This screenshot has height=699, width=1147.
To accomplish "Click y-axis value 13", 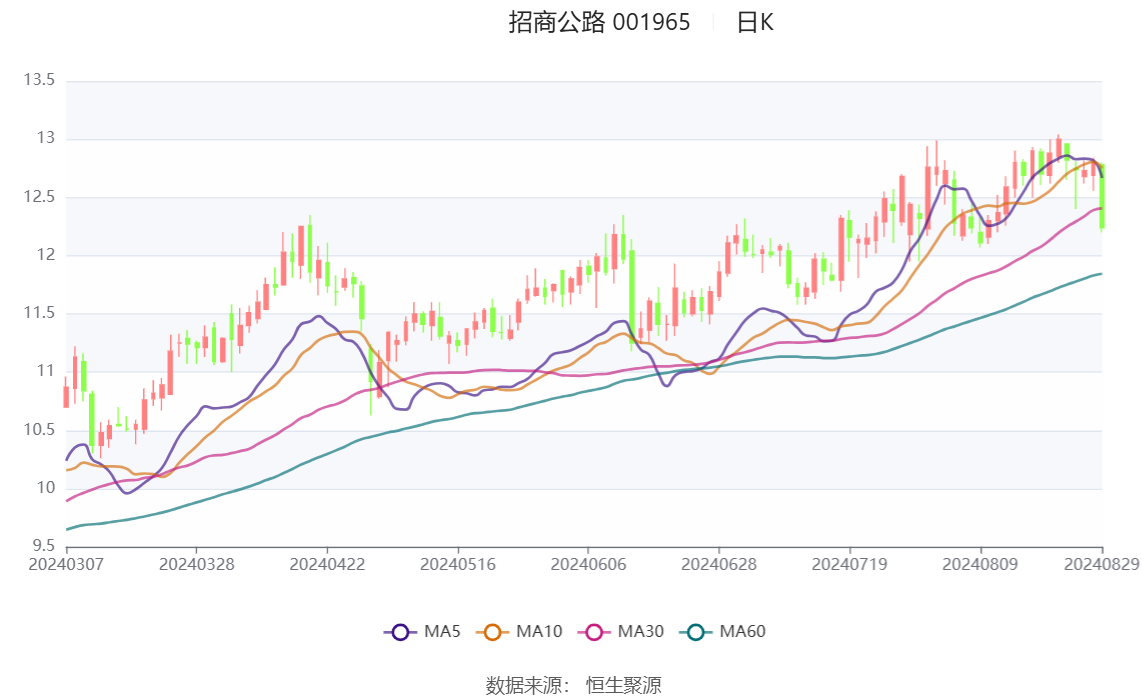I will pos(46,138).
